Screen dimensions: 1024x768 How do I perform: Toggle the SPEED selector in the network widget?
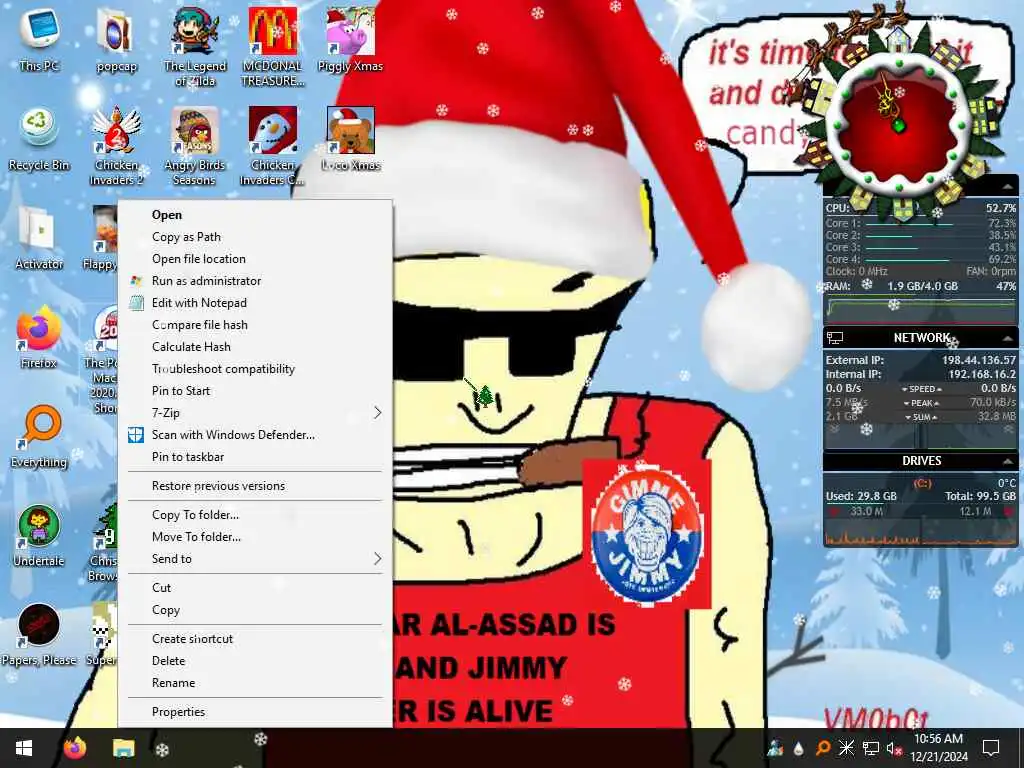[921, 389]
